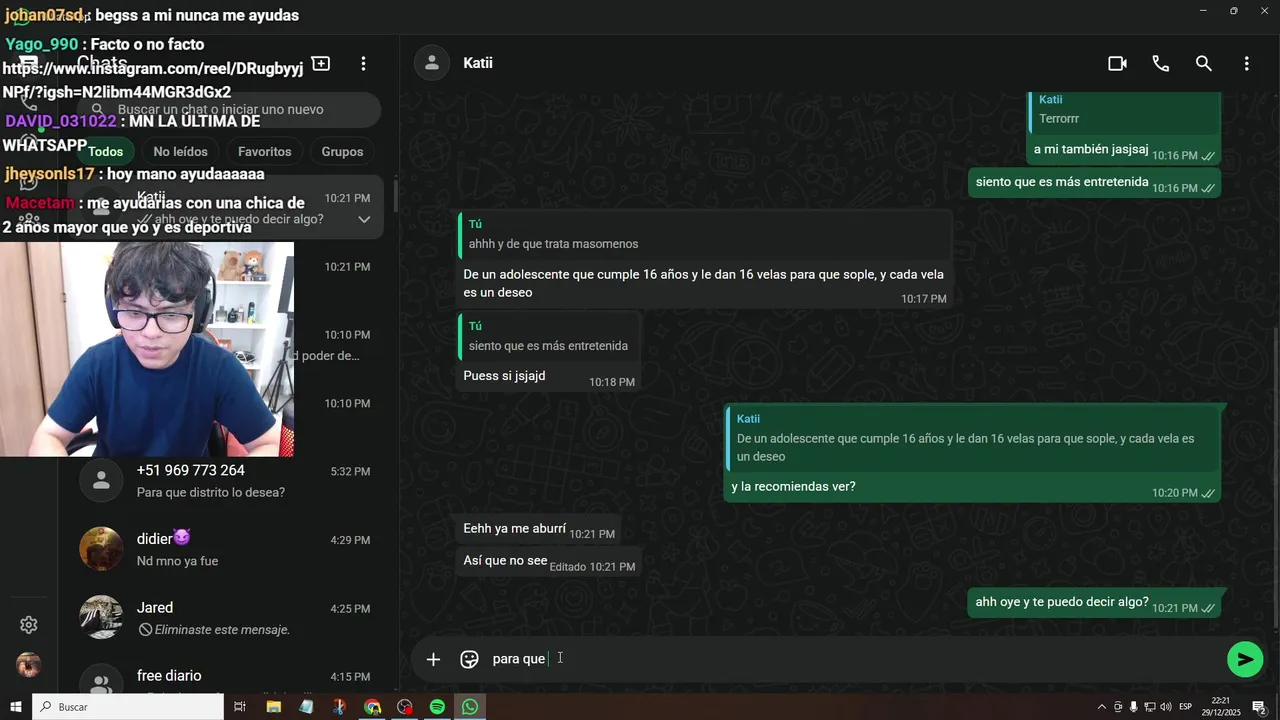The height and width of the screenshot is (720, 1280).
Task: Click the plus attach button in message bar
Action: click(433, 659)
